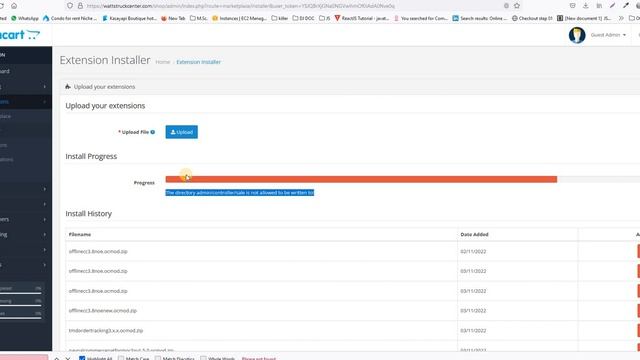Toggle the Whole Words checkbox
The width and height of the screenshot is (640, 360).
pyautogui.click(x=203, y=358)
